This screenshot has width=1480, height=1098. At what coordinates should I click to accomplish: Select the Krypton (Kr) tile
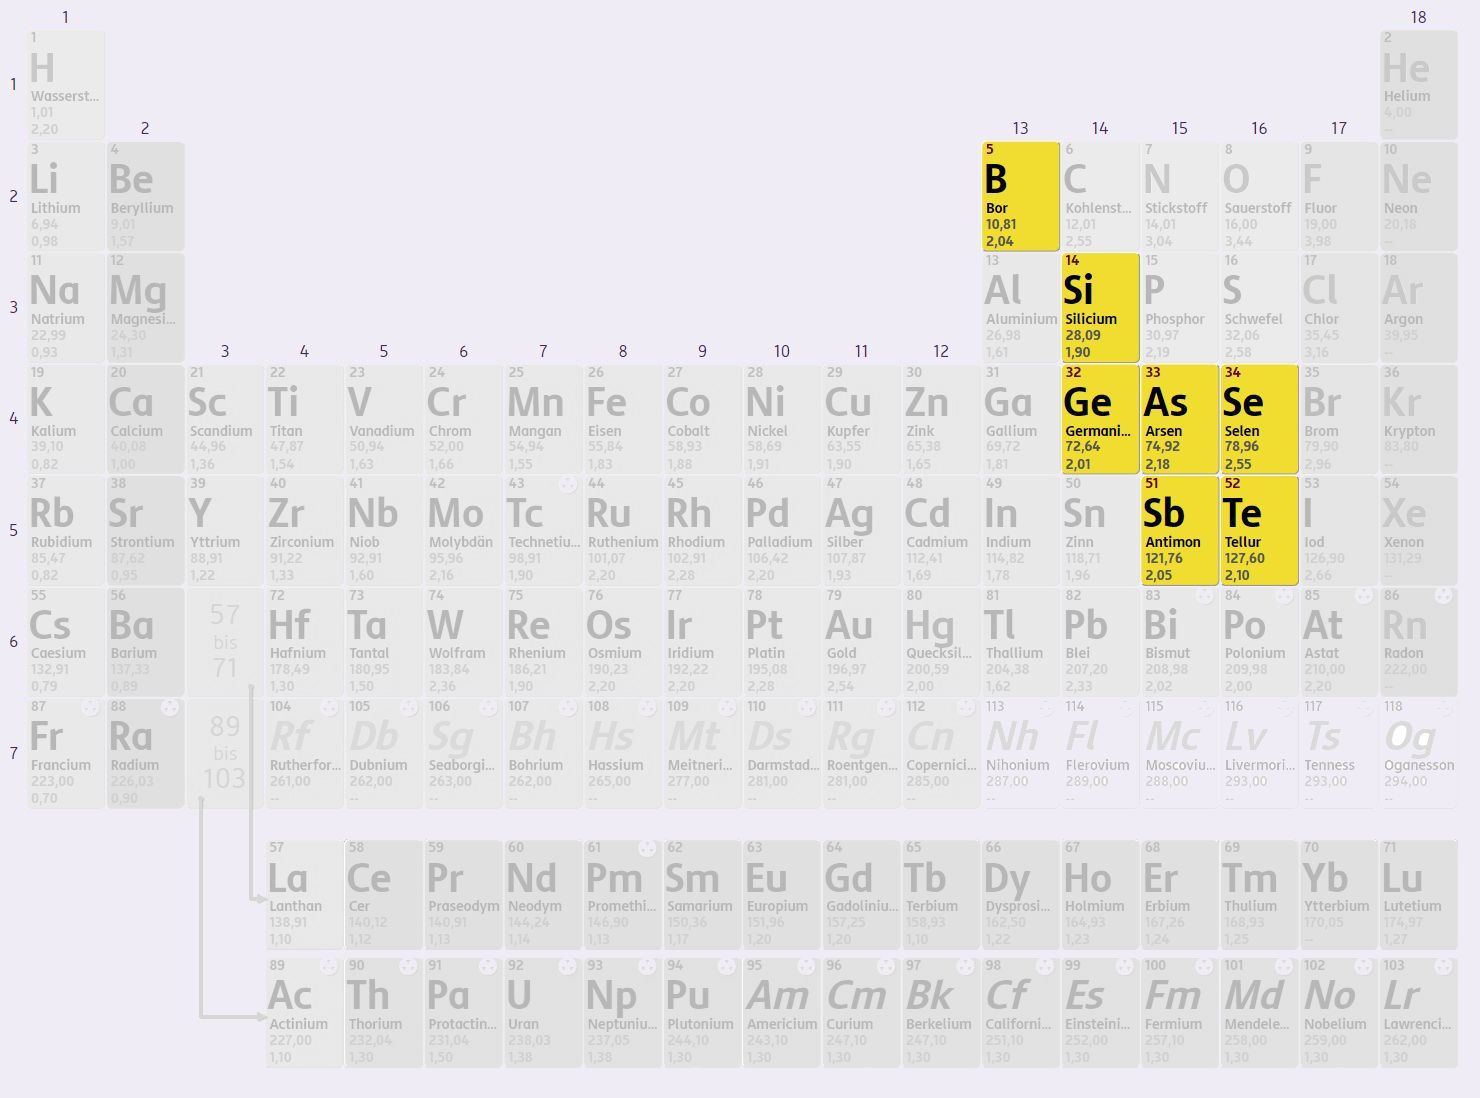(x=1419, y=419)
